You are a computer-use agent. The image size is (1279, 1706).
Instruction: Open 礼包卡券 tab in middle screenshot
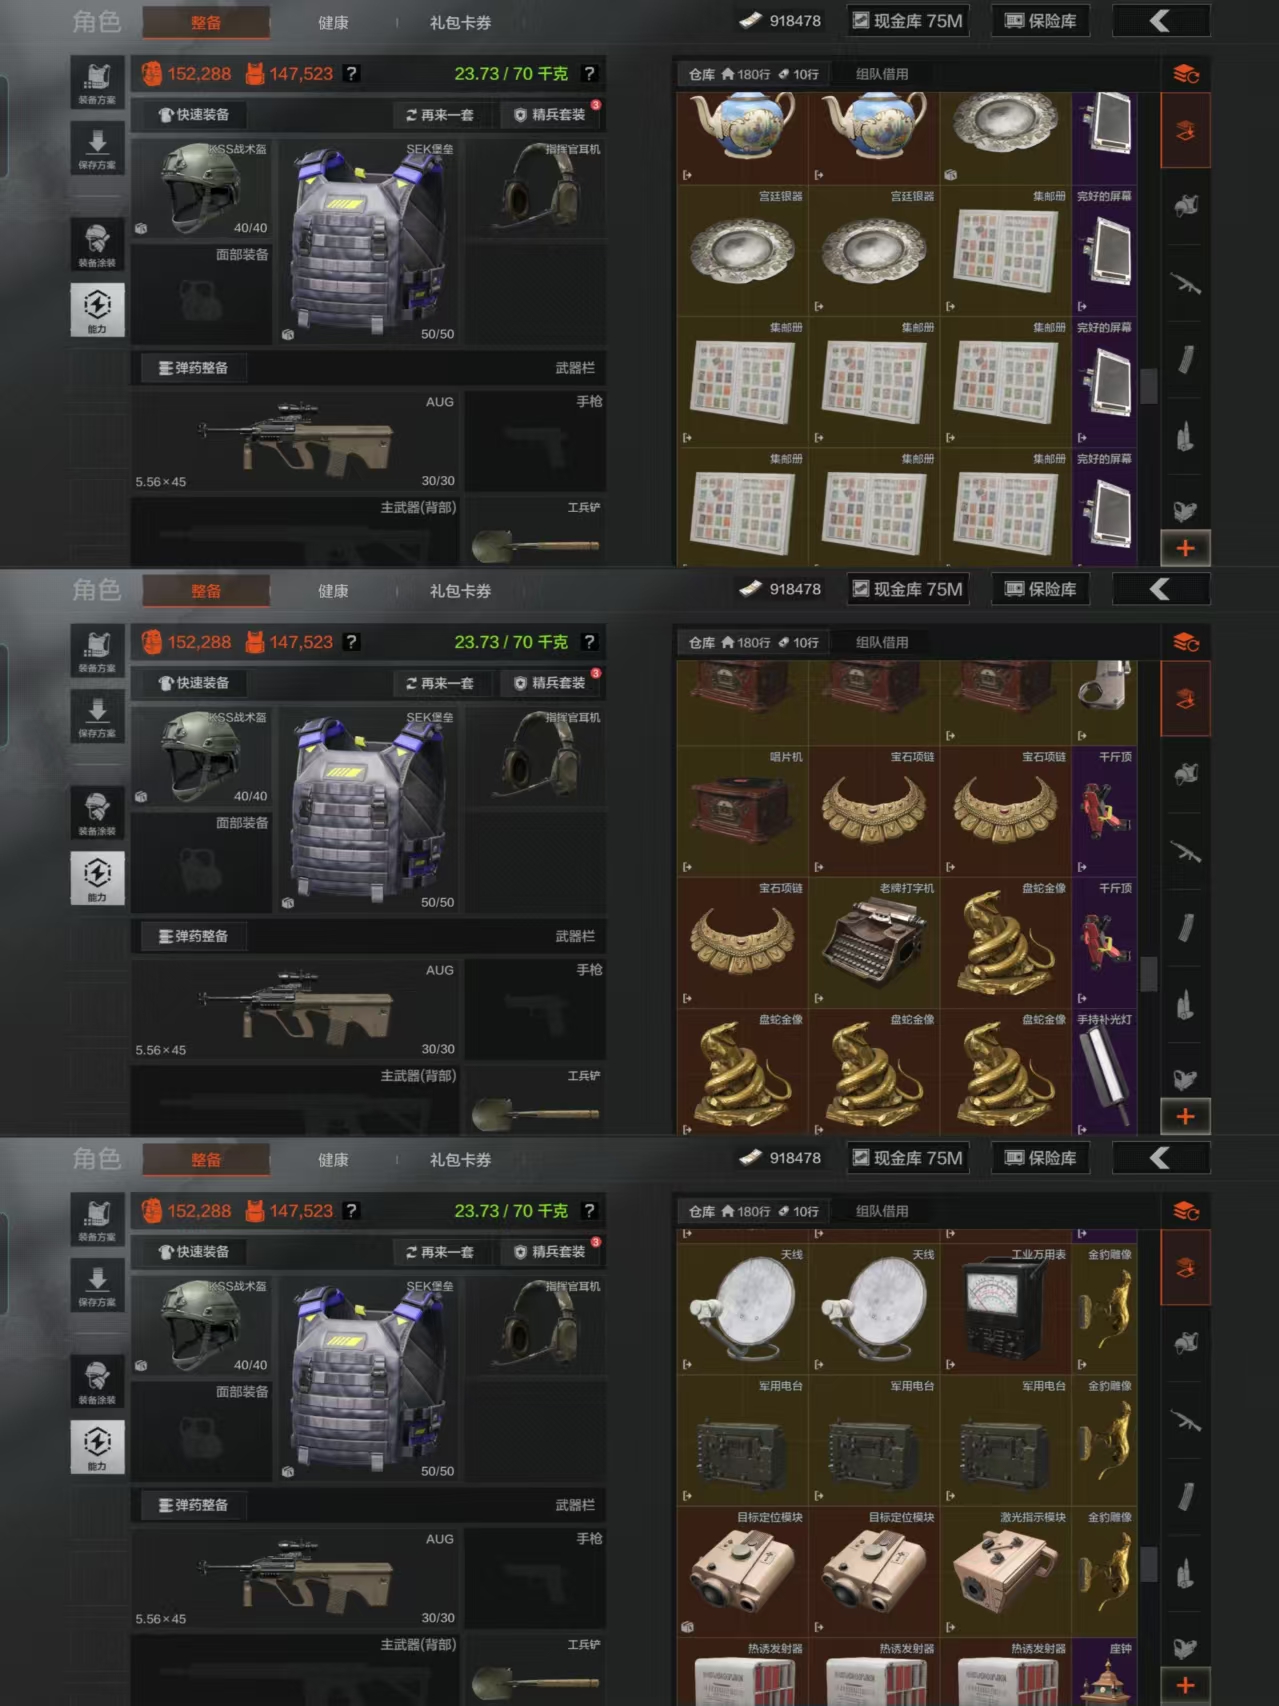[x=460, y=591]
